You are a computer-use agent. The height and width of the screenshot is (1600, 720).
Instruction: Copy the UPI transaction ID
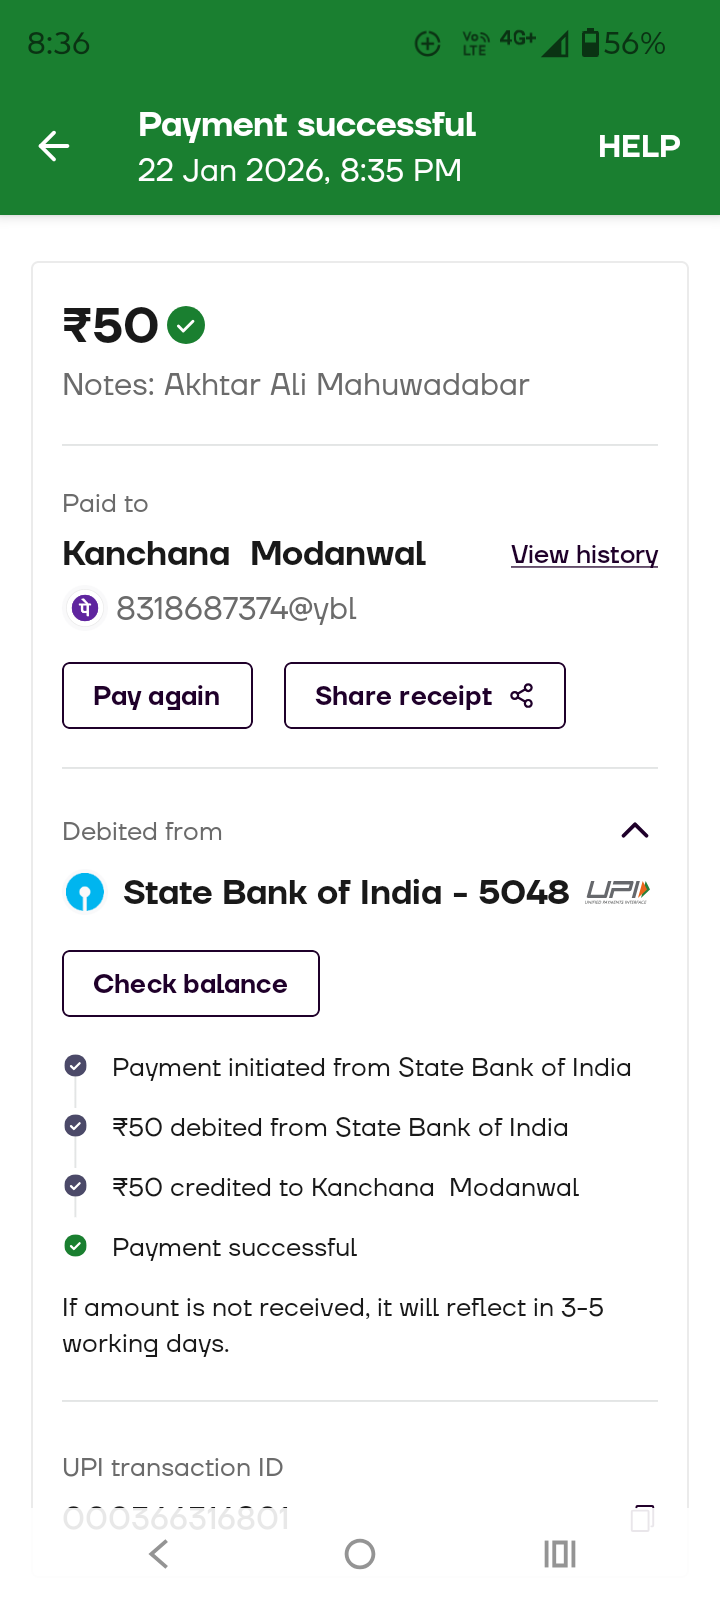pyautogui.click(x=643, y=1518)
